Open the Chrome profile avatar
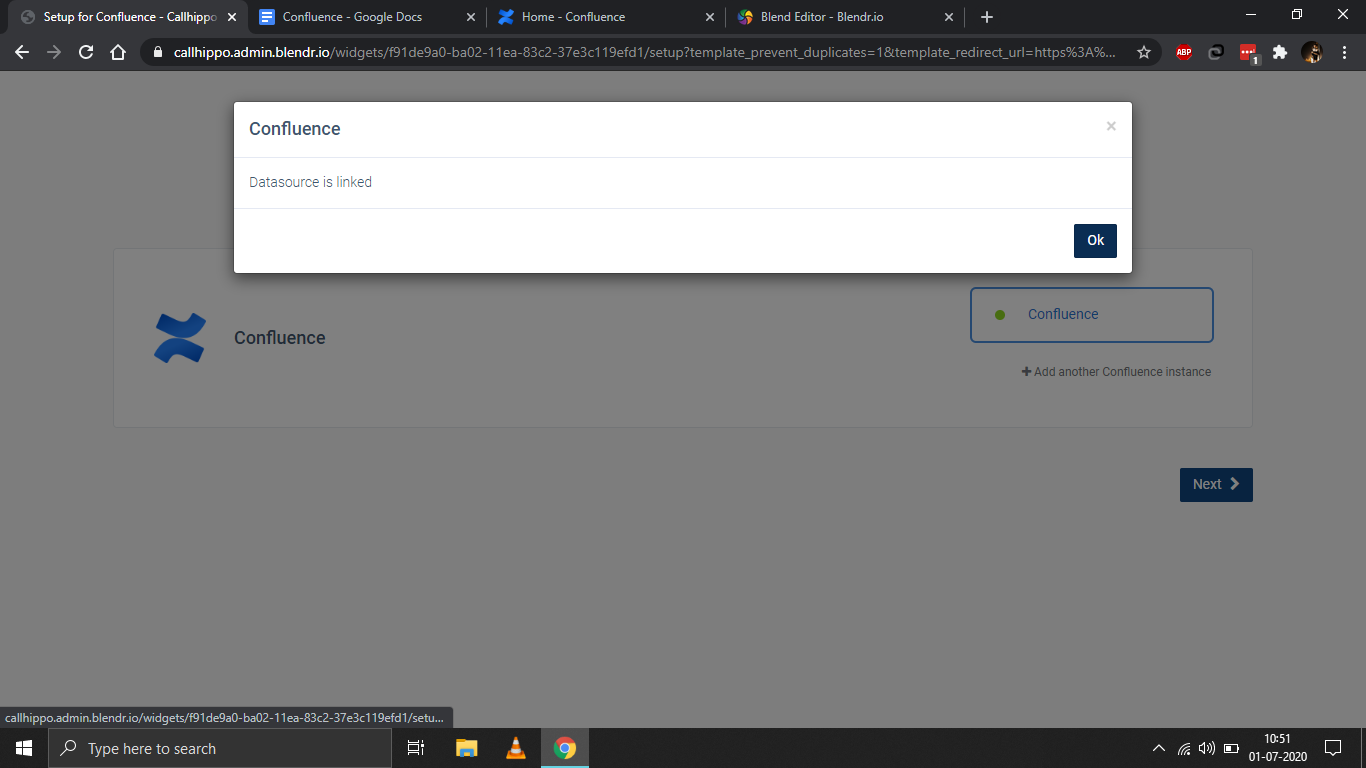The height and width of the screenshot is (768, 1366). 1312,53
